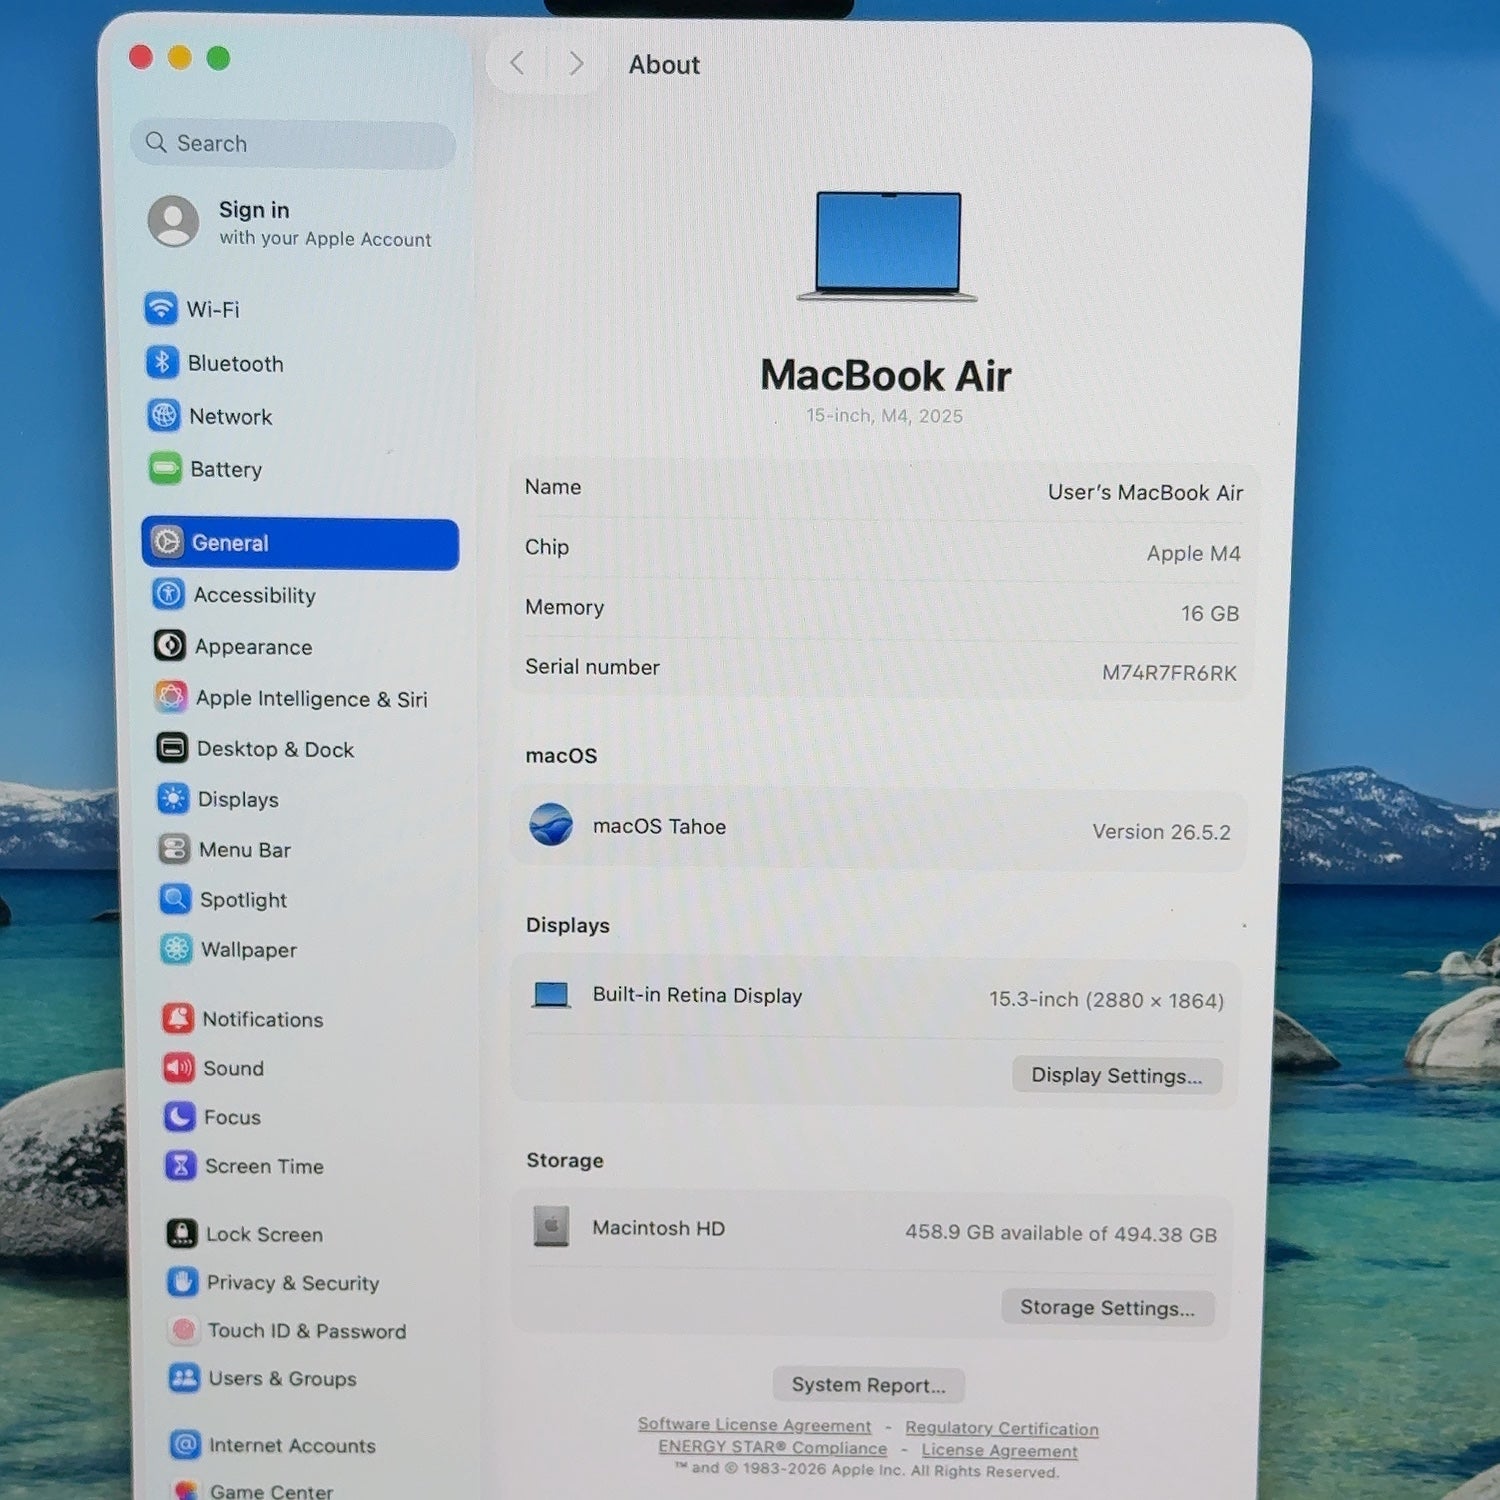
Task: Select the Menu Bar icon
Action: (174, 849)
